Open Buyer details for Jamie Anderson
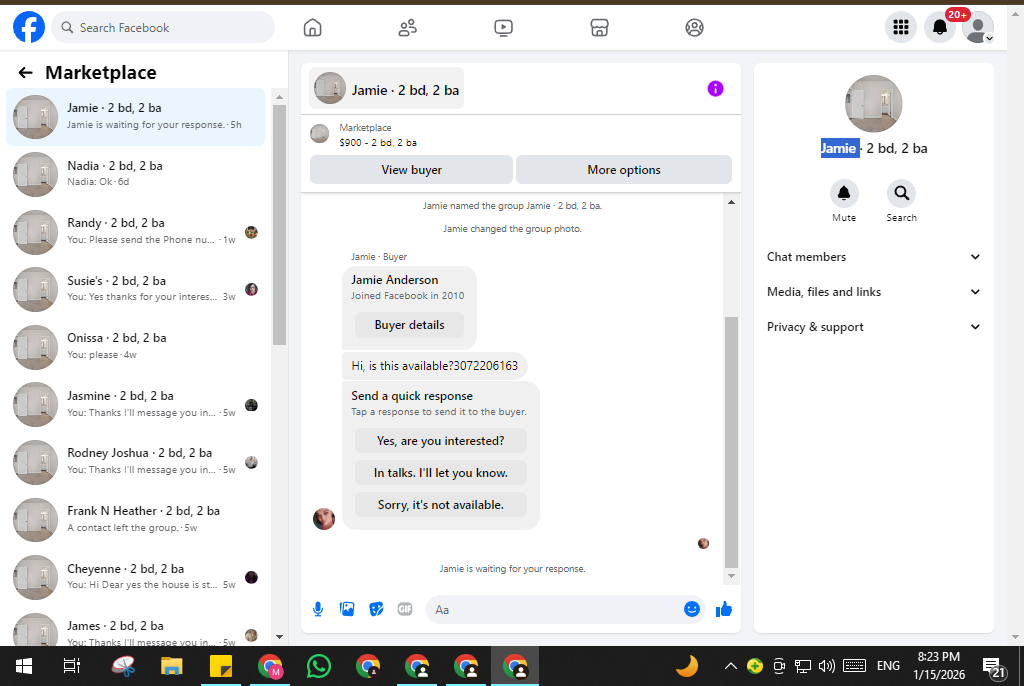The image size is (1024, 686). tap(409, 325)
